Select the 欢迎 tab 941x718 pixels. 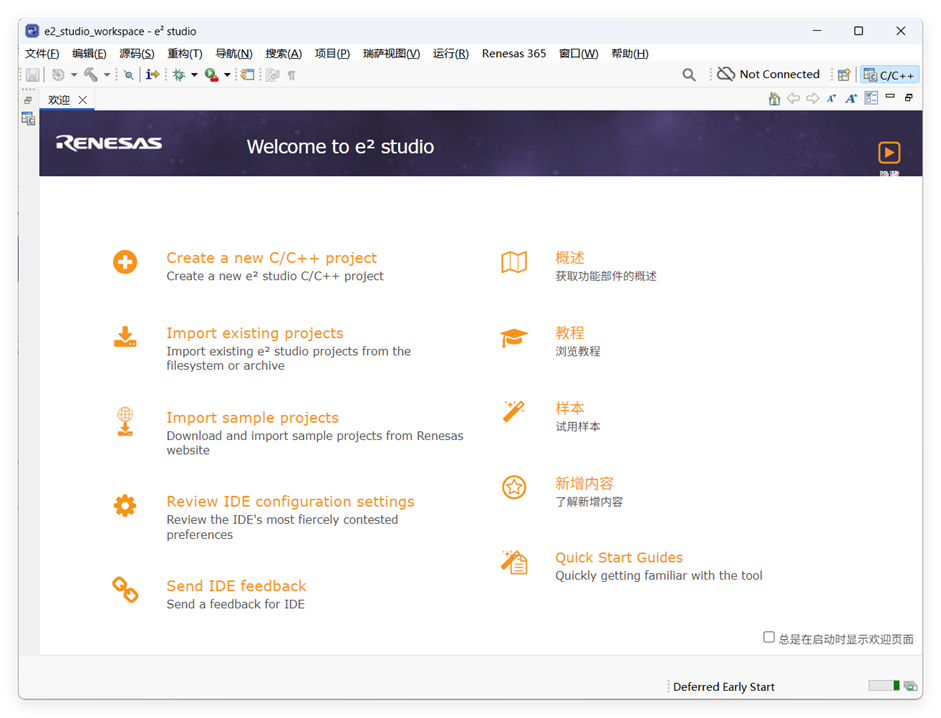coord(59,100)
